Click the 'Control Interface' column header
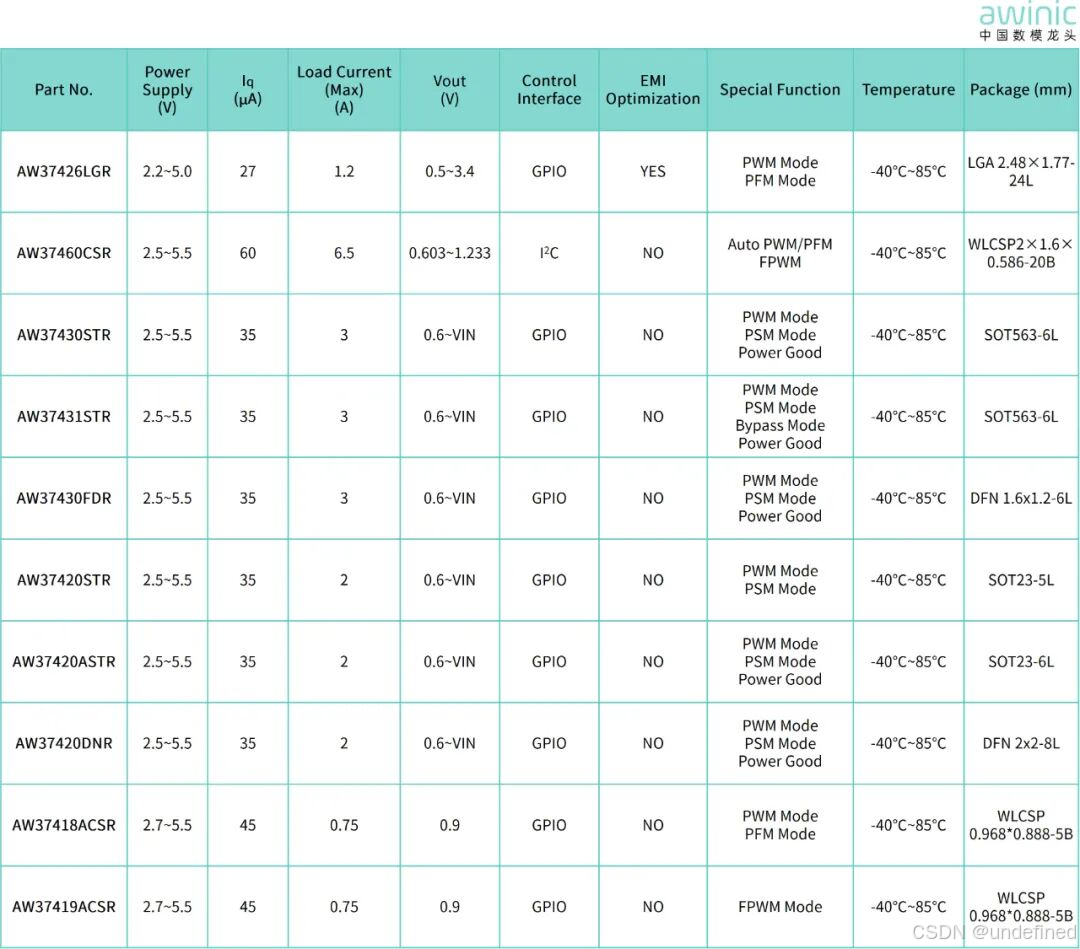1080x949 pixels. pos(549,90)
